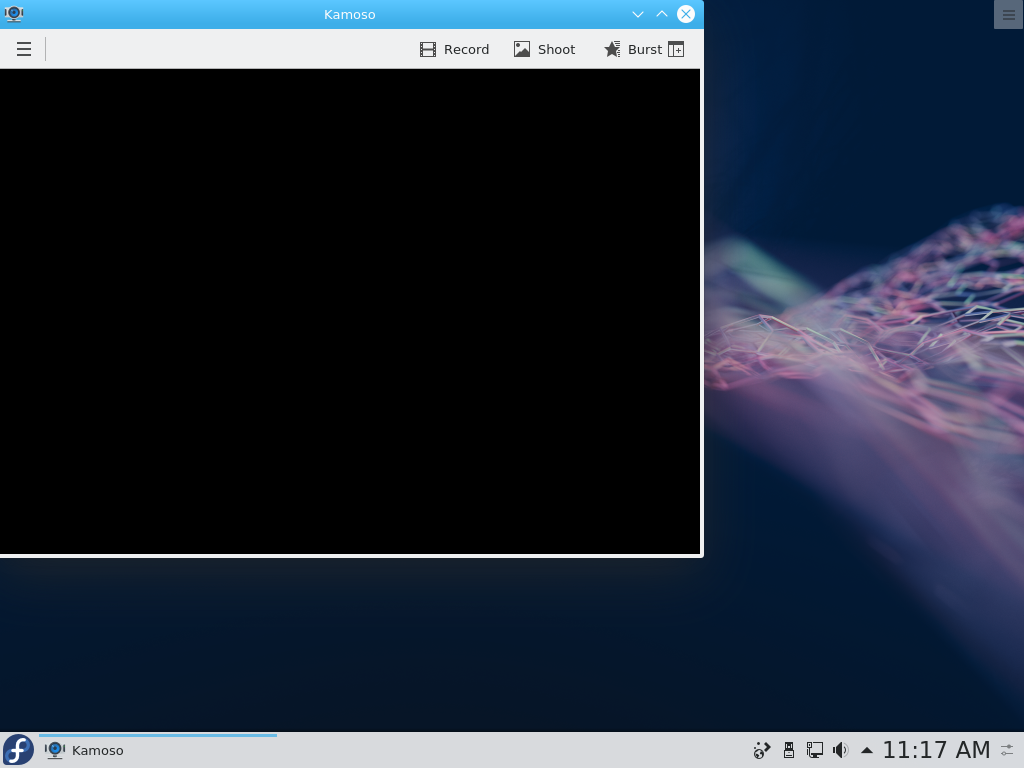This screenshot has width=1024, height=768.
Task: Click the Kamoso webcam icon in title bar
Action: (14, 14)
